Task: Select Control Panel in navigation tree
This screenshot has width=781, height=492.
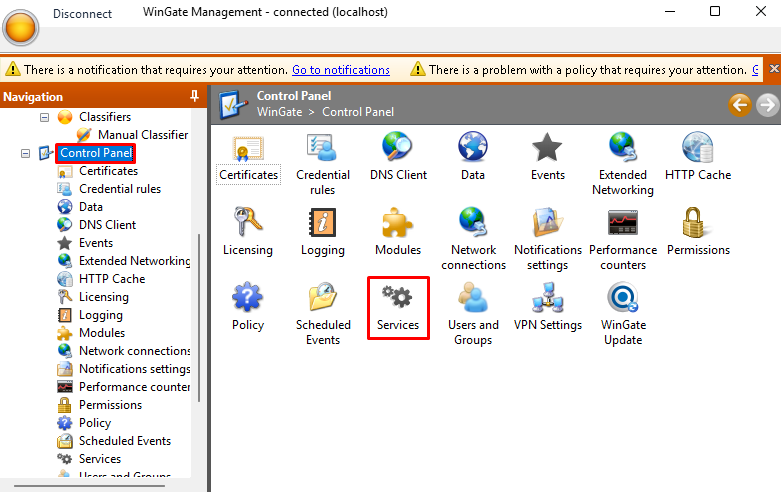Action: tap(96, 153)
